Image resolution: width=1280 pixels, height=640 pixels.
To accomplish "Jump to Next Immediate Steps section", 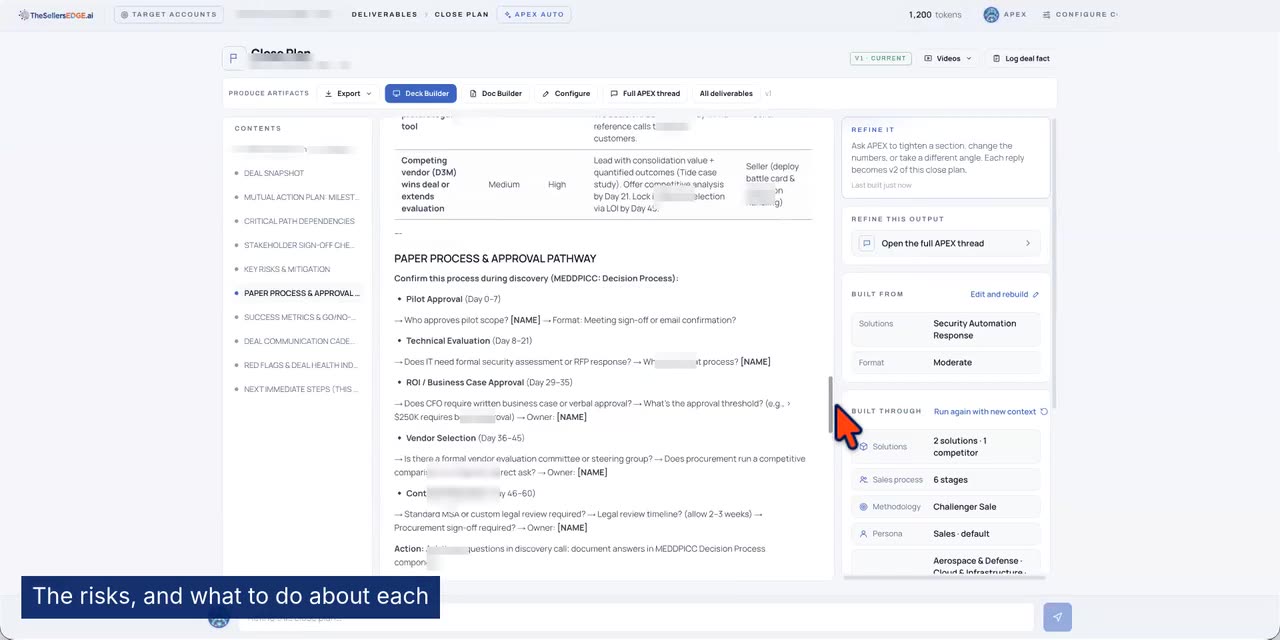I will click(300, 389).
